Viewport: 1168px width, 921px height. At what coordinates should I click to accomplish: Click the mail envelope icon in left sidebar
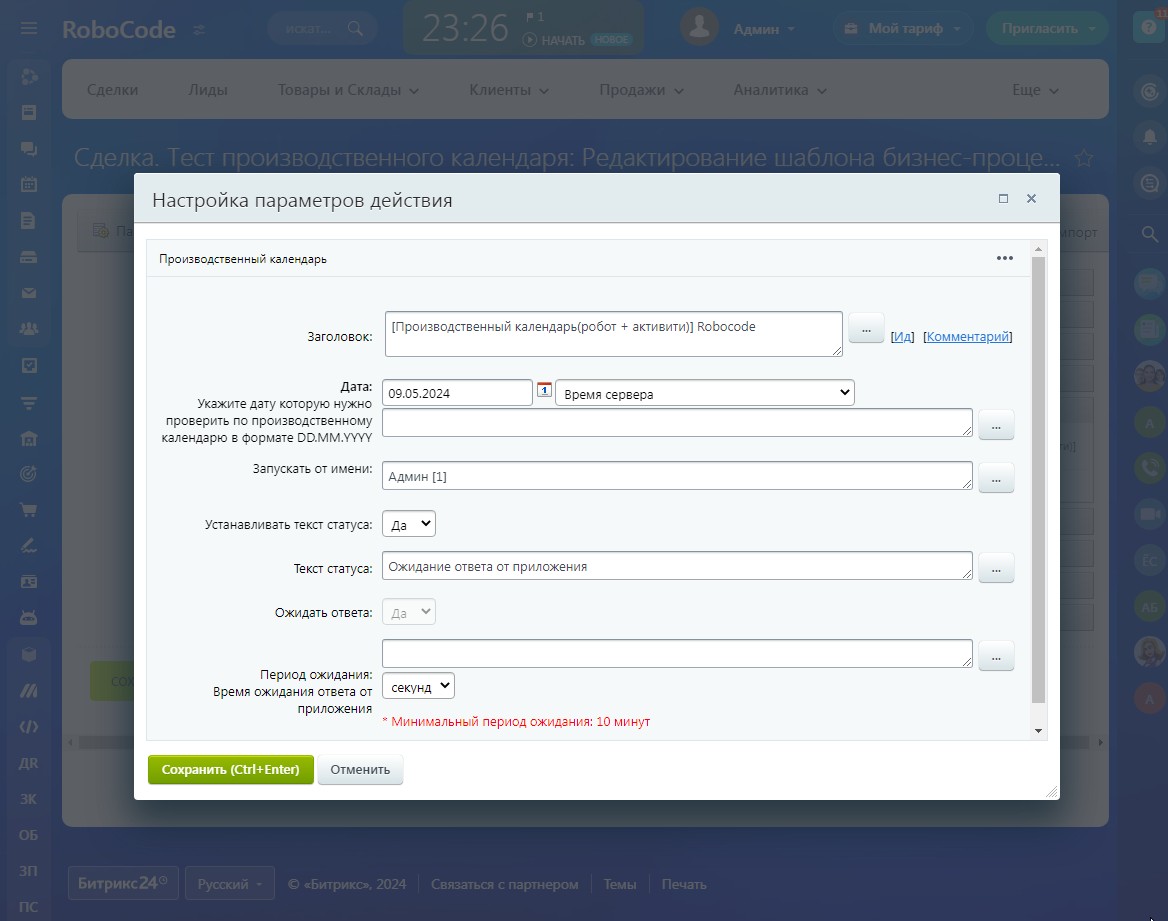[x=29, y=293]
